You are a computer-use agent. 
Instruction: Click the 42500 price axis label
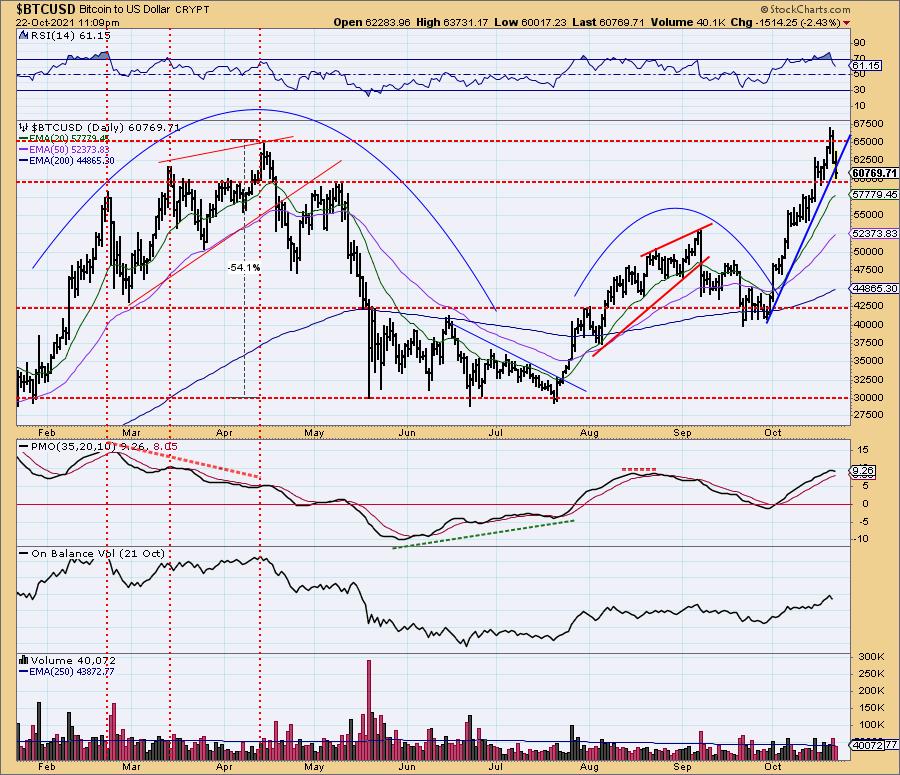click(x=868, y=306)
